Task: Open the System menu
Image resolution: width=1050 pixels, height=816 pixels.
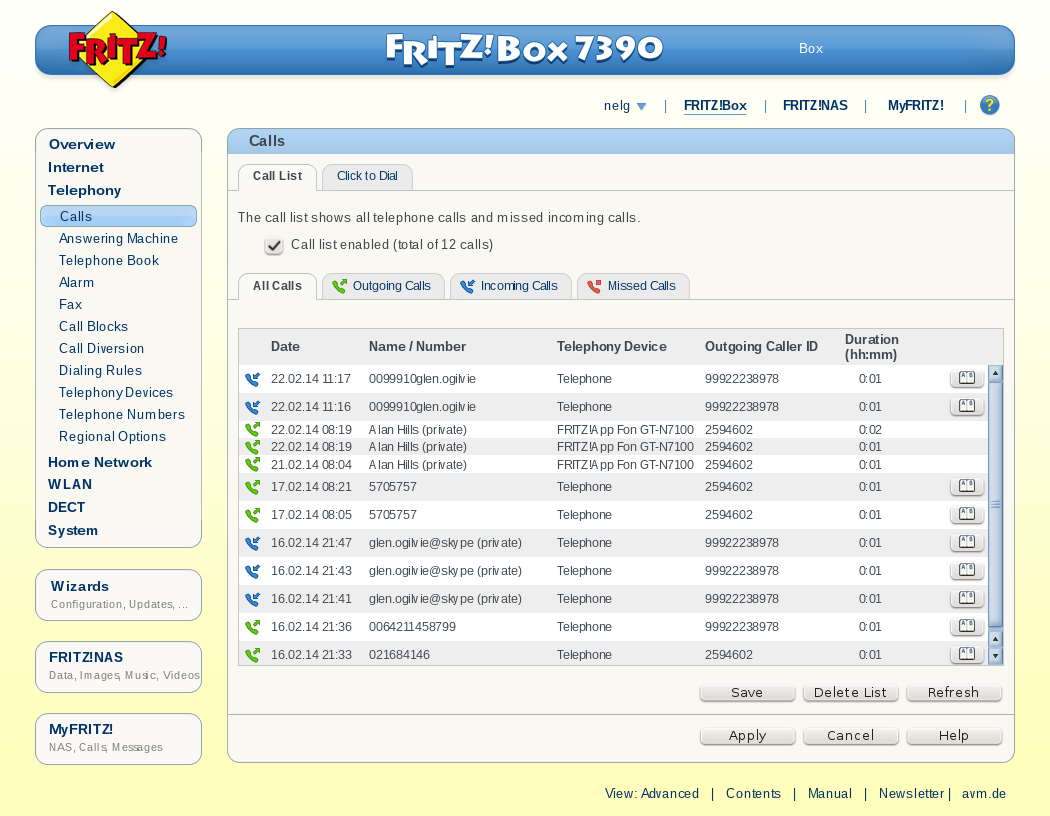Action: tap(72, 530)
